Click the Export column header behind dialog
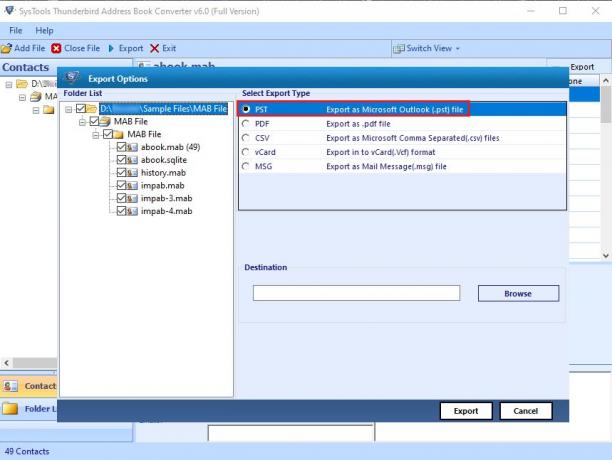Viewport: 612px width, 460px height. pos(582,67)
